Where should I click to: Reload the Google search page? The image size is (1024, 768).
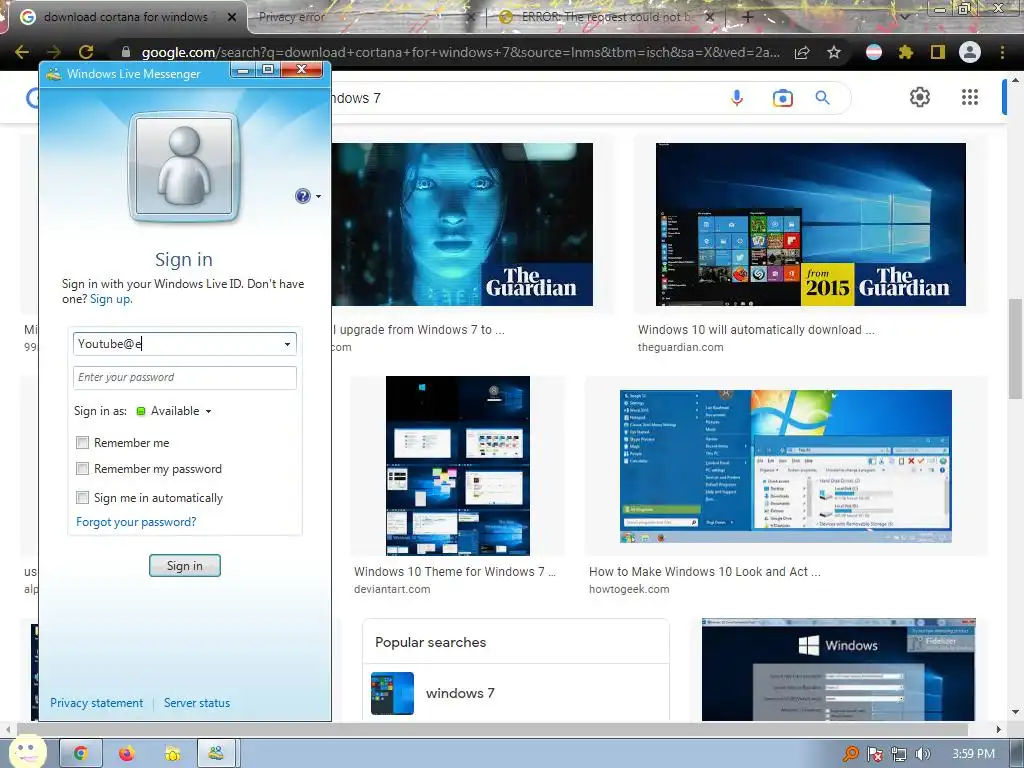pyautogui.click(x=86, y=52)
